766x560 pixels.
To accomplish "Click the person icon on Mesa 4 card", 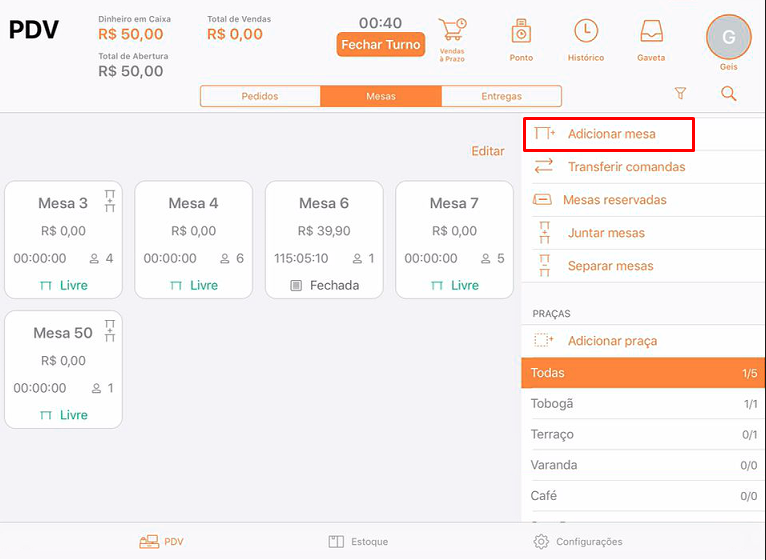I will (x=225, y=258).
